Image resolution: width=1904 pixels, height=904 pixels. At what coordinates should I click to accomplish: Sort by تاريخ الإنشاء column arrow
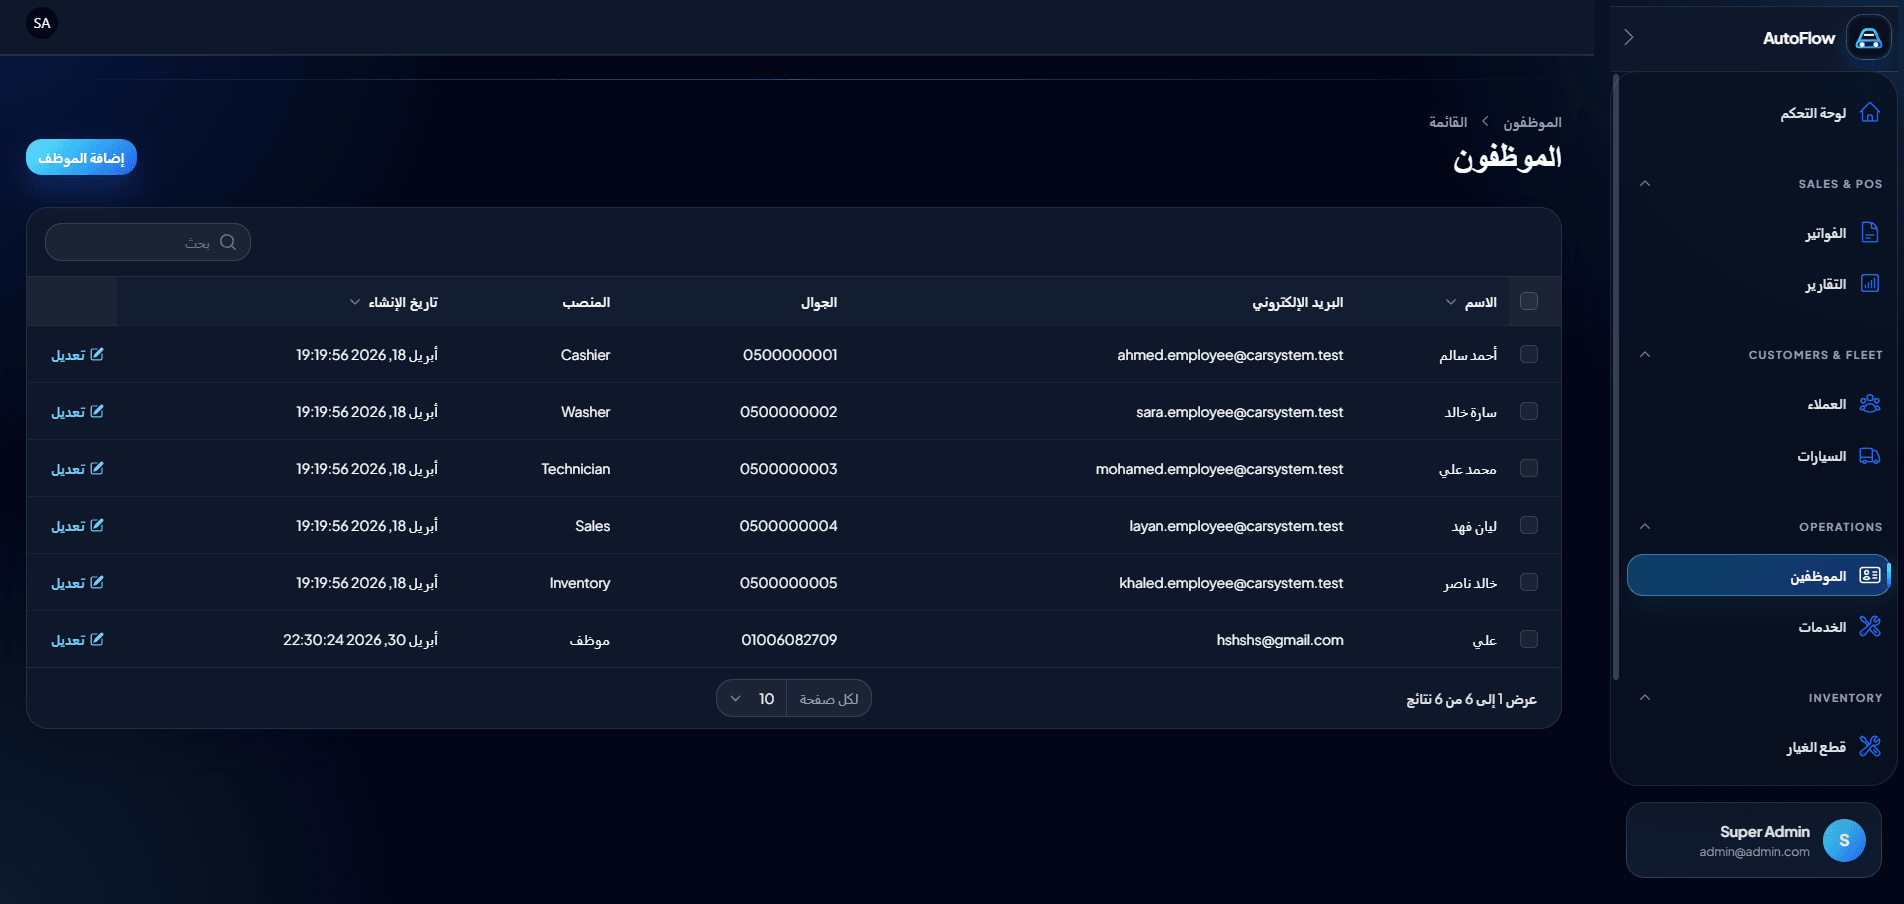pyautogui.click(x=354, y=302)
